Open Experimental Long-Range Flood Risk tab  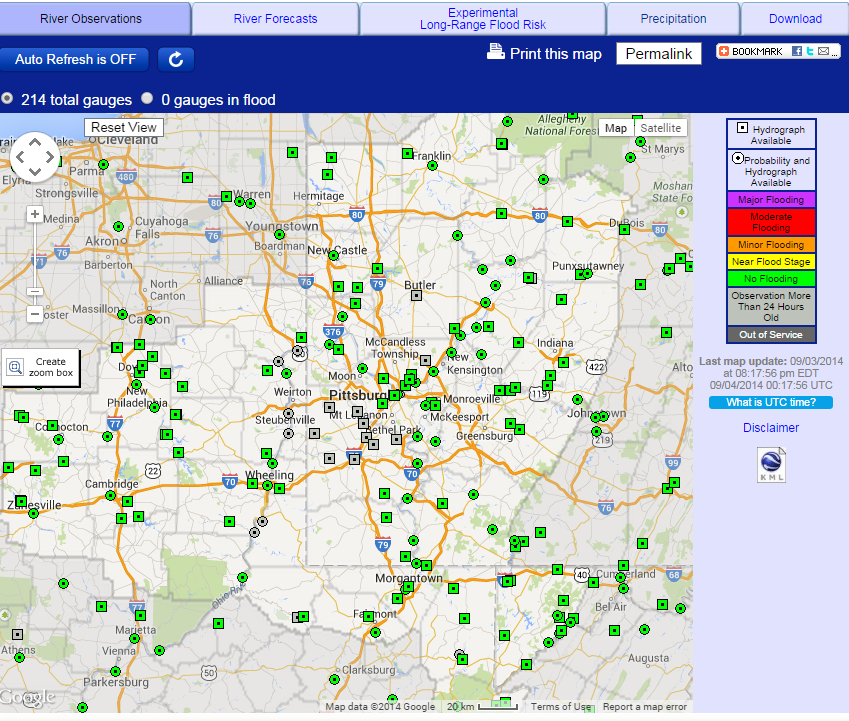482,18
